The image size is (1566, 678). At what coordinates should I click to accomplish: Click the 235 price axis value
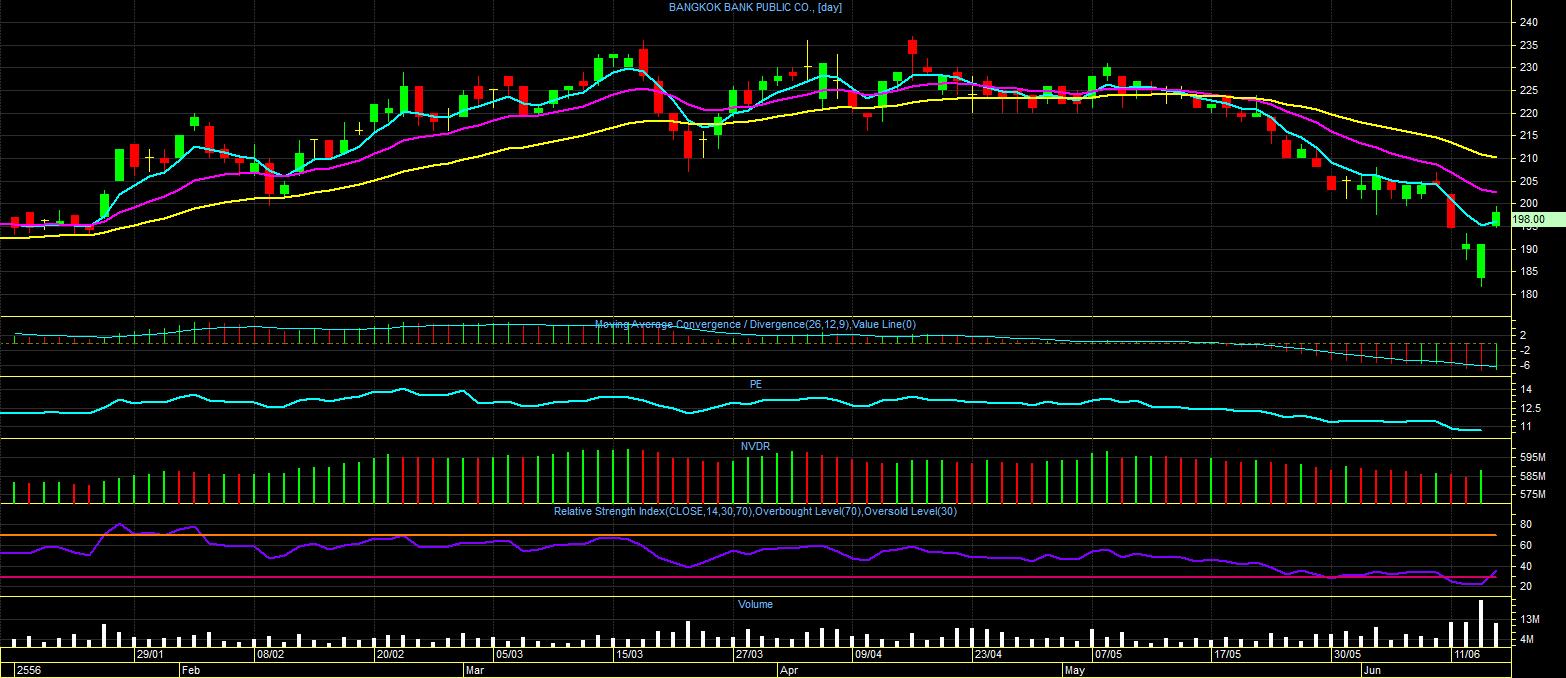1529,45
